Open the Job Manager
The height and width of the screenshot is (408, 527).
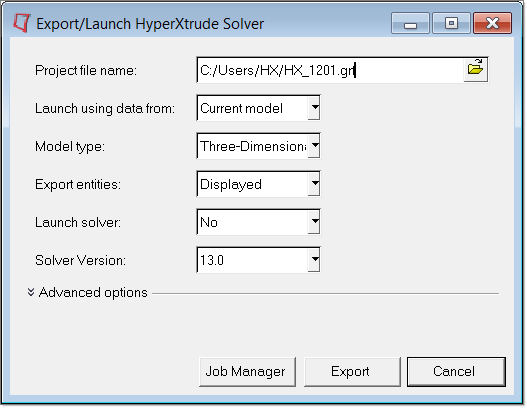click(x=247, y=372)
